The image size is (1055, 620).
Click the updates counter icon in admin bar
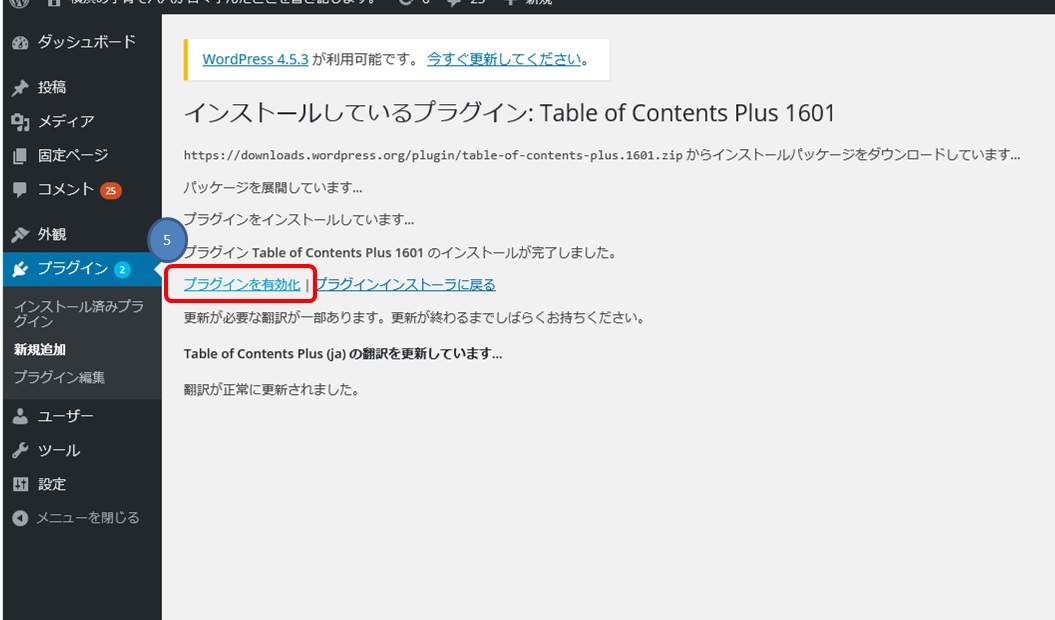click(x=415, y=5)
